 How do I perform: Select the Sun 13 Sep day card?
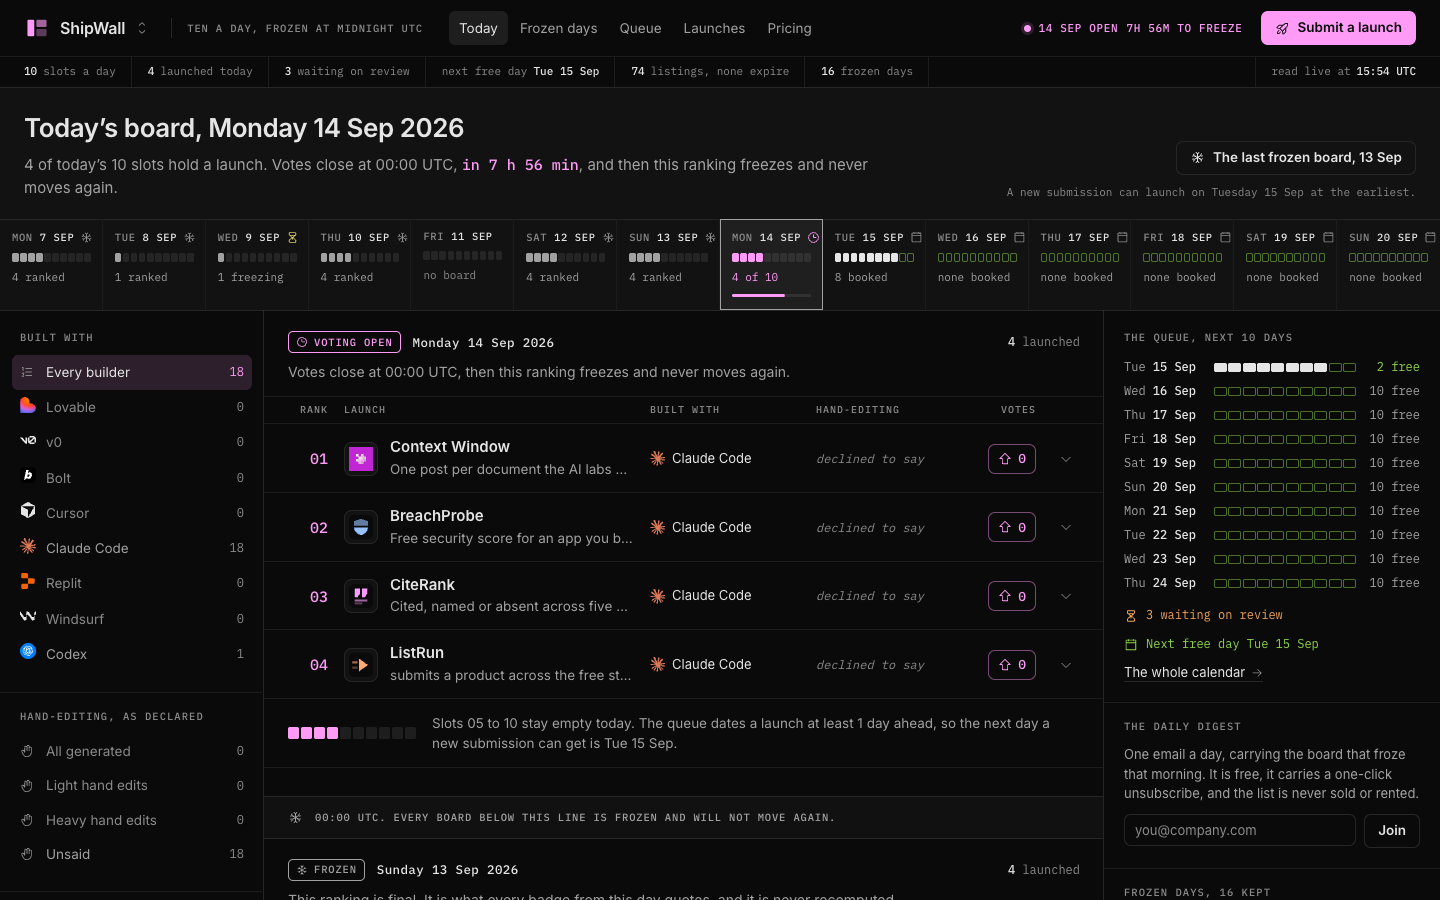[669, 264]
